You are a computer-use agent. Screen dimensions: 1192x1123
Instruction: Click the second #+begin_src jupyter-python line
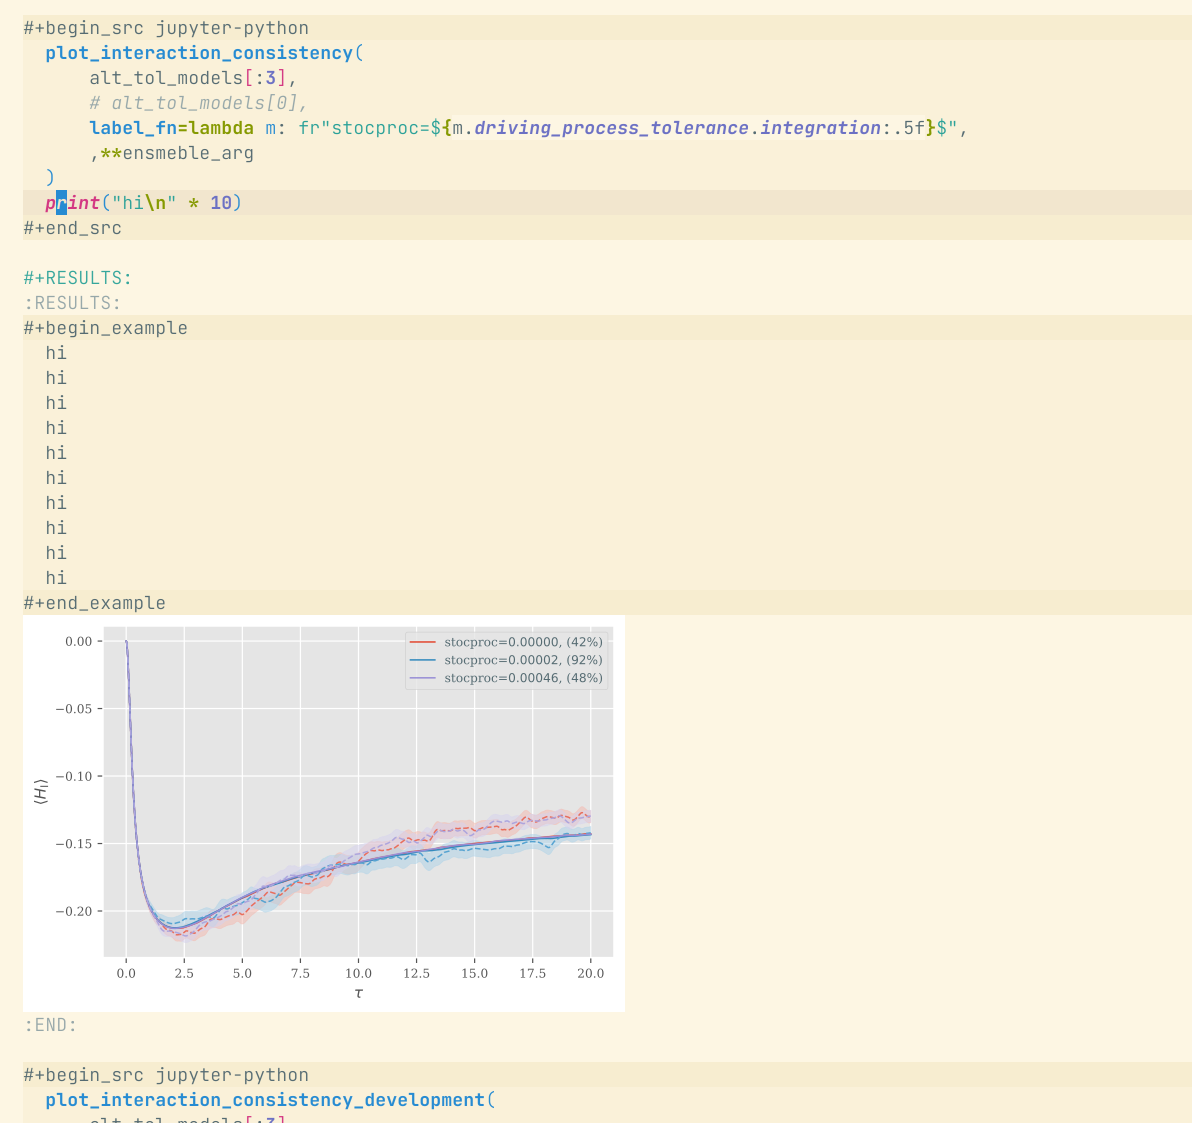(x=166, y=1076)
